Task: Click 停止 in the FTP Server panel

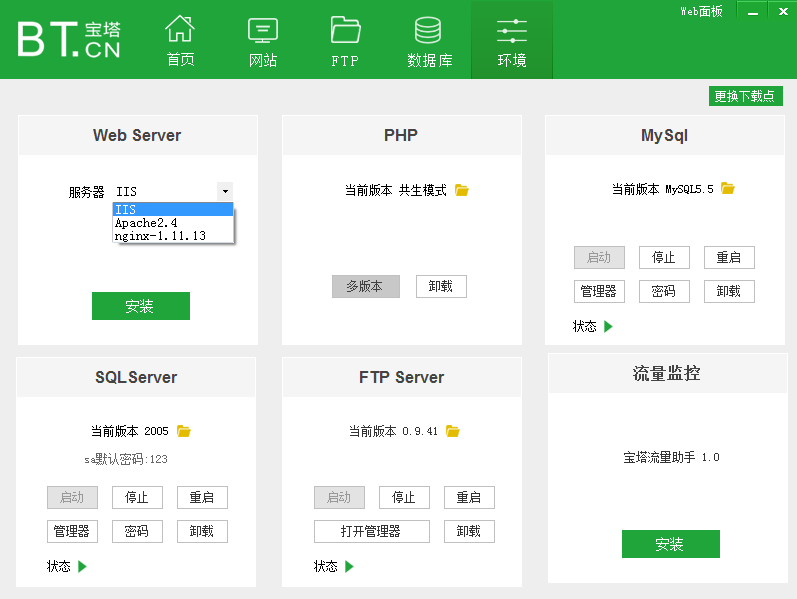Action: tap(404, 497)
